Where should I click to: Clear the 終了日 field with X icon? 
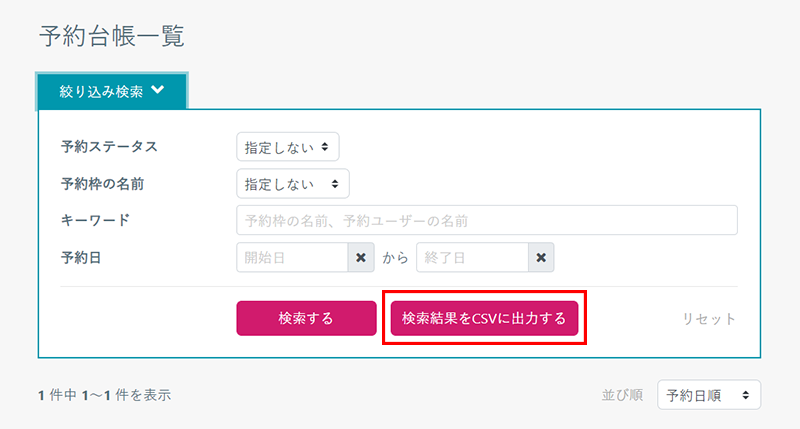tap(541, 258)
